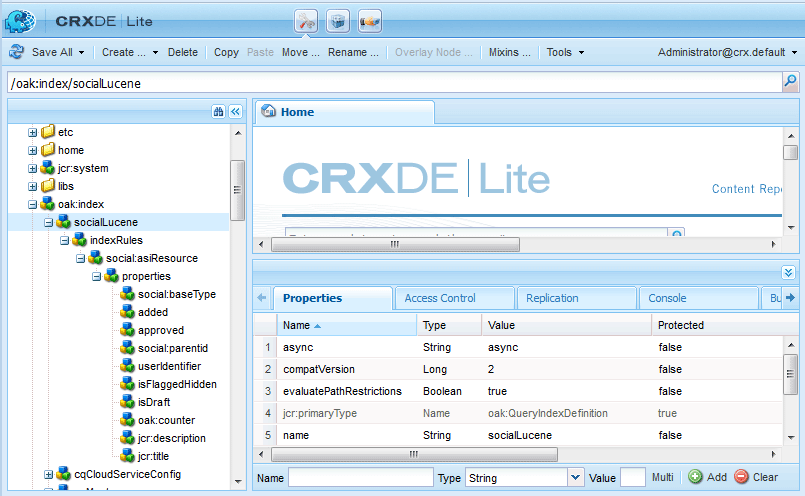Click the binoculars search icon in tree panel
This screenshot has width=805, height=496.
(x=219, y=111)
